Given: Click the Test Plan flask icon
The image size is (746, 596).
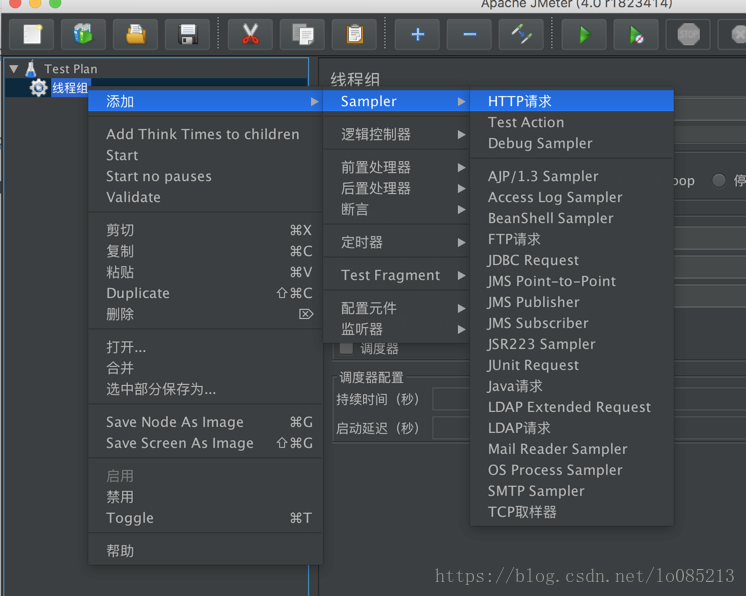Looking at the screenshot, I should tap(31, 69).
